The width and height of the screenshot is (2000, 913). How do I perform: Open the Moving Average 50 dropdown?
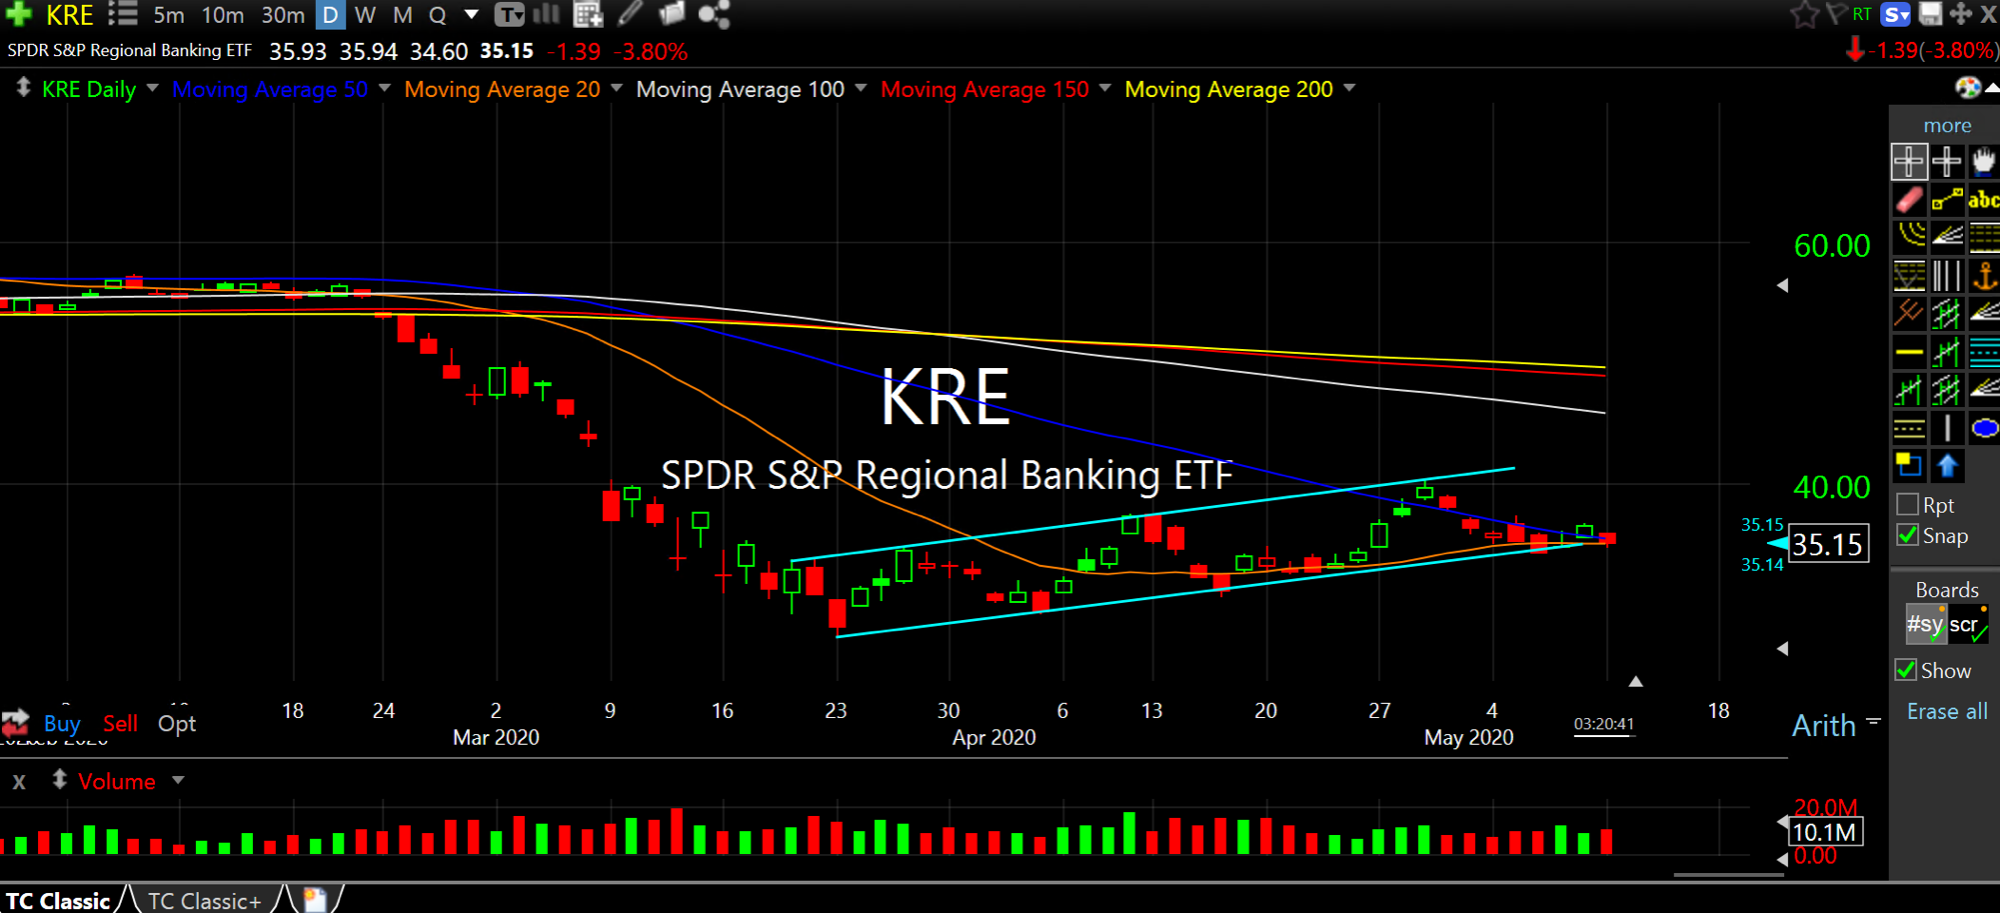[385, 88]
